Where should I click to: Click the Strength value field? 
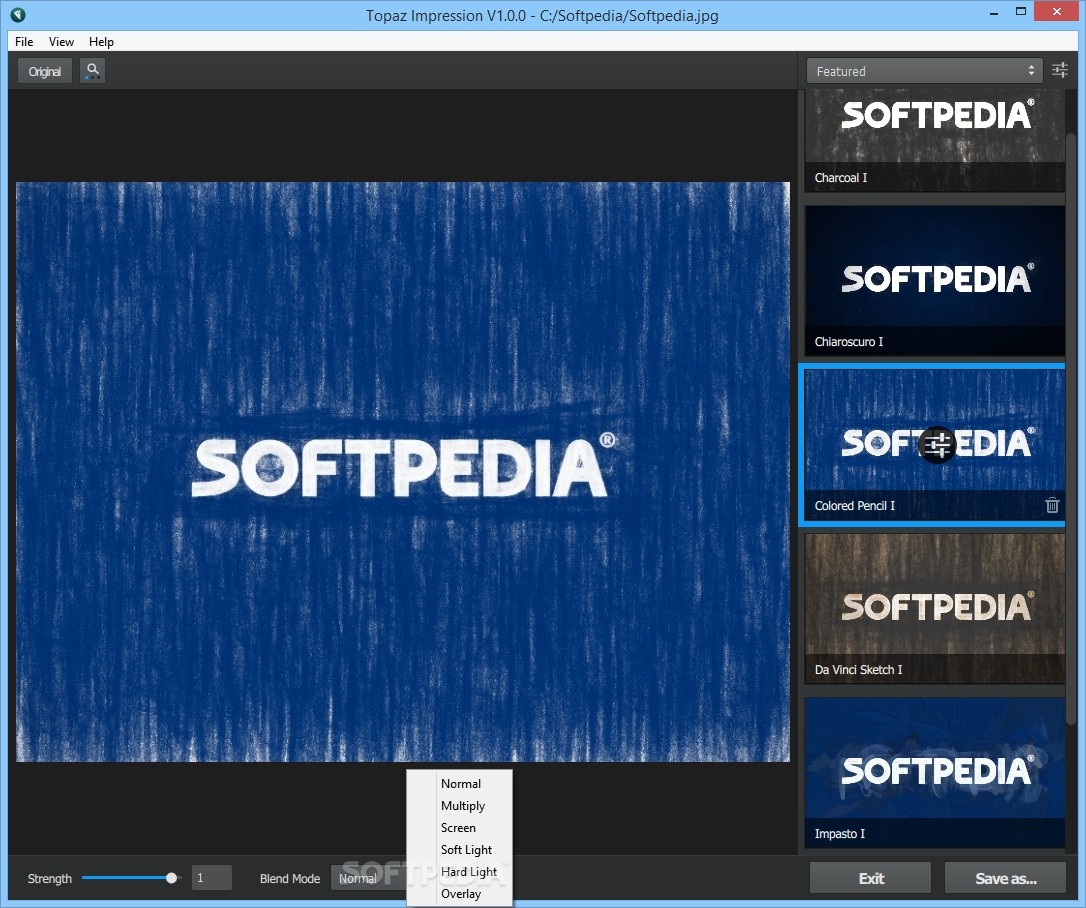211,878
